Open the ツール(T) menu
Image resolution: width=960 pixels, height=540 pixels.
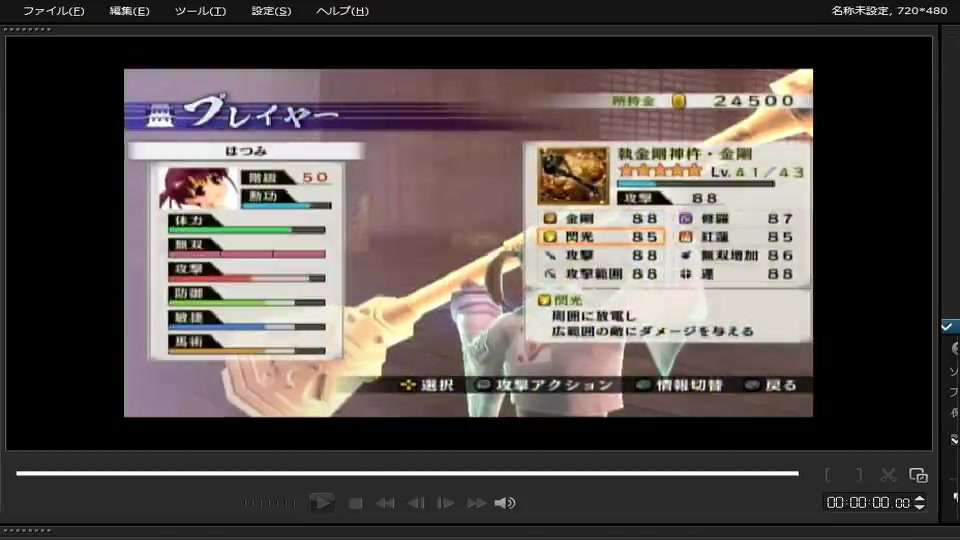[x=200, y=11]
